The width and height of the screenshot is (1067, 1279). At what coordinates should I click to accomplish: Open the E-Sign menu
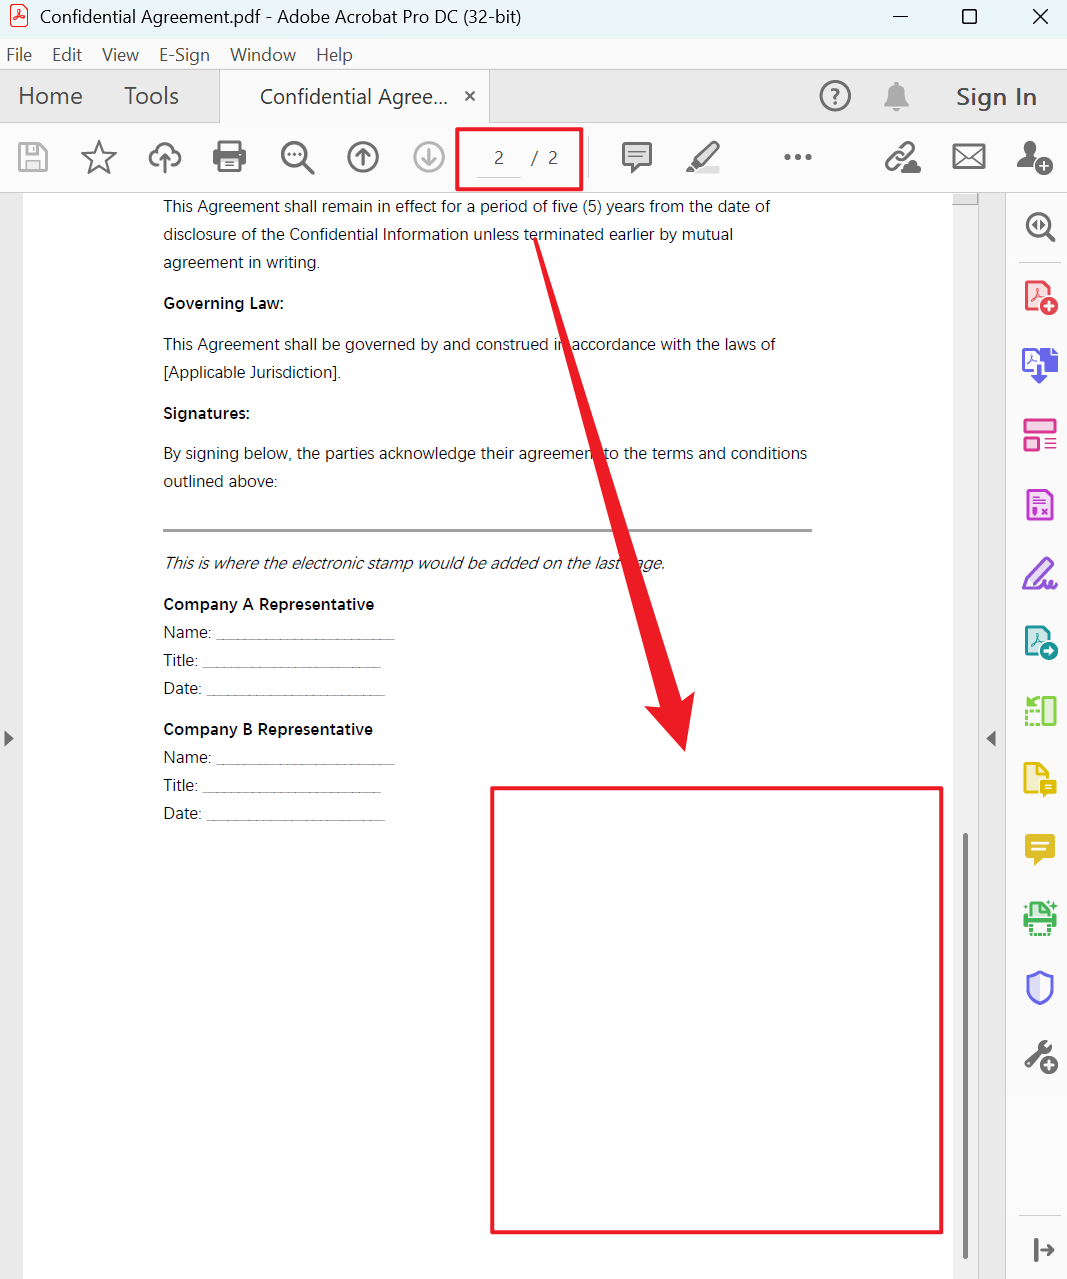click(x=184, y=55)
